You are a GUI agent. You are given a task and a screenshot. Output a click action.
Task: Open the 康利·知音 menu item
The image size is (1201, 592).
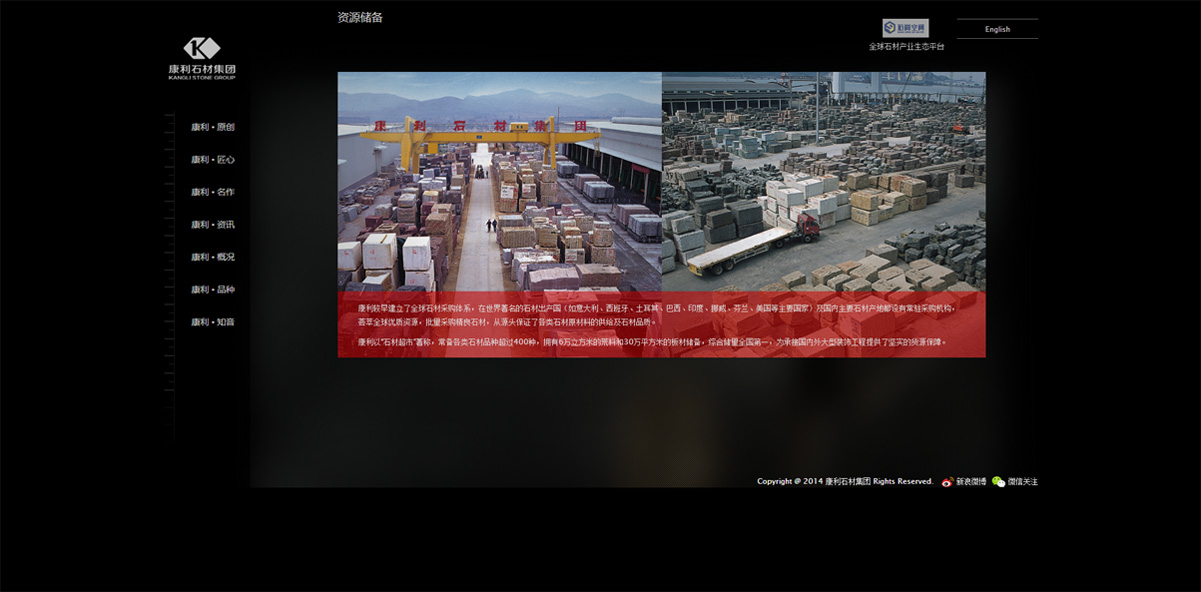(x=212, y=322)
